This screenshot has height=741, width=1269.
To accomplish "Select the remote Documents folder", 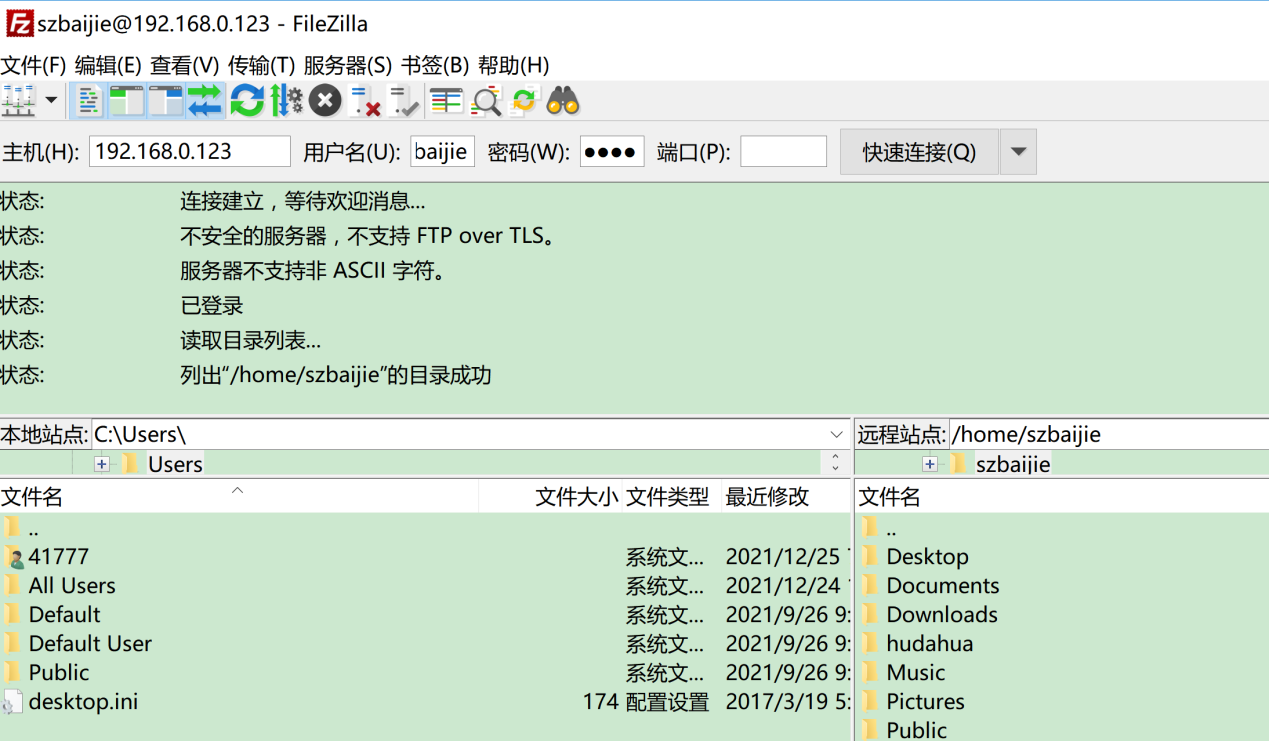I will (943, 586).
